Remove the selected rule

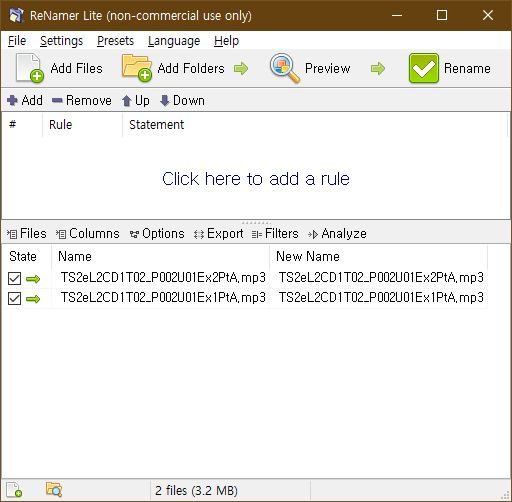(82, 100)
